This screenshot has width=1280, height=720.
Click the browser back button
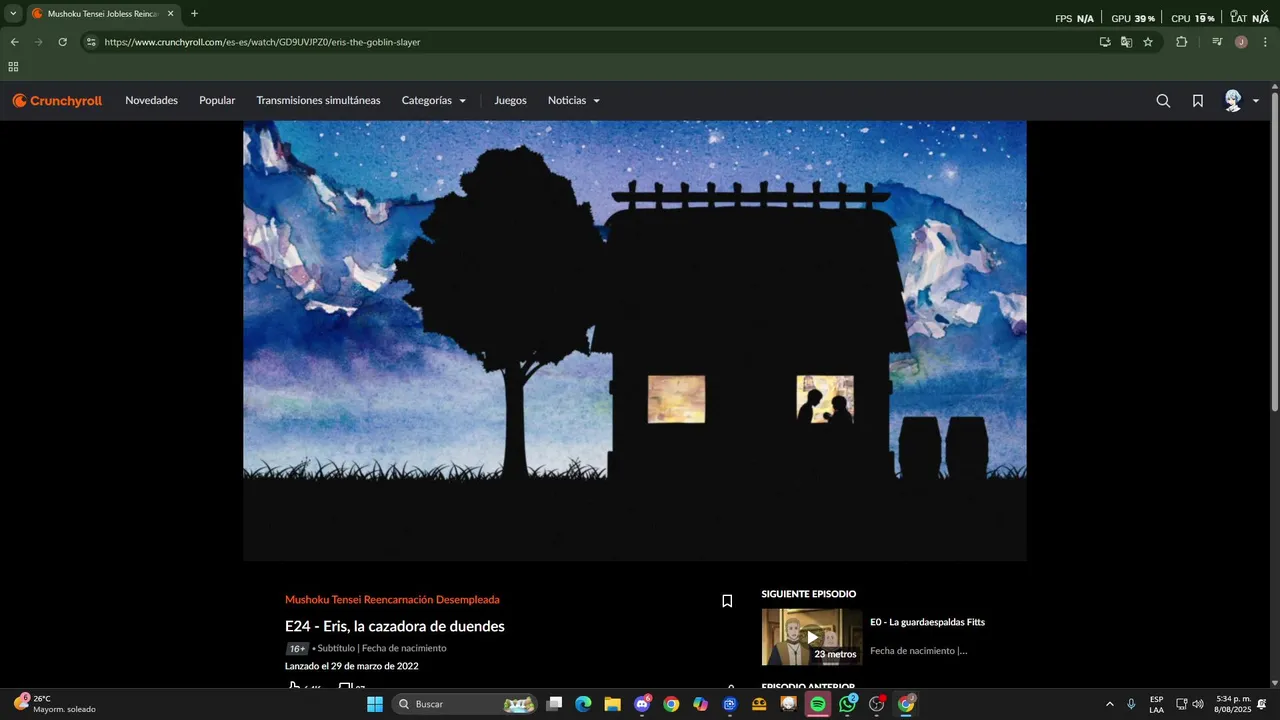point(14,42)
